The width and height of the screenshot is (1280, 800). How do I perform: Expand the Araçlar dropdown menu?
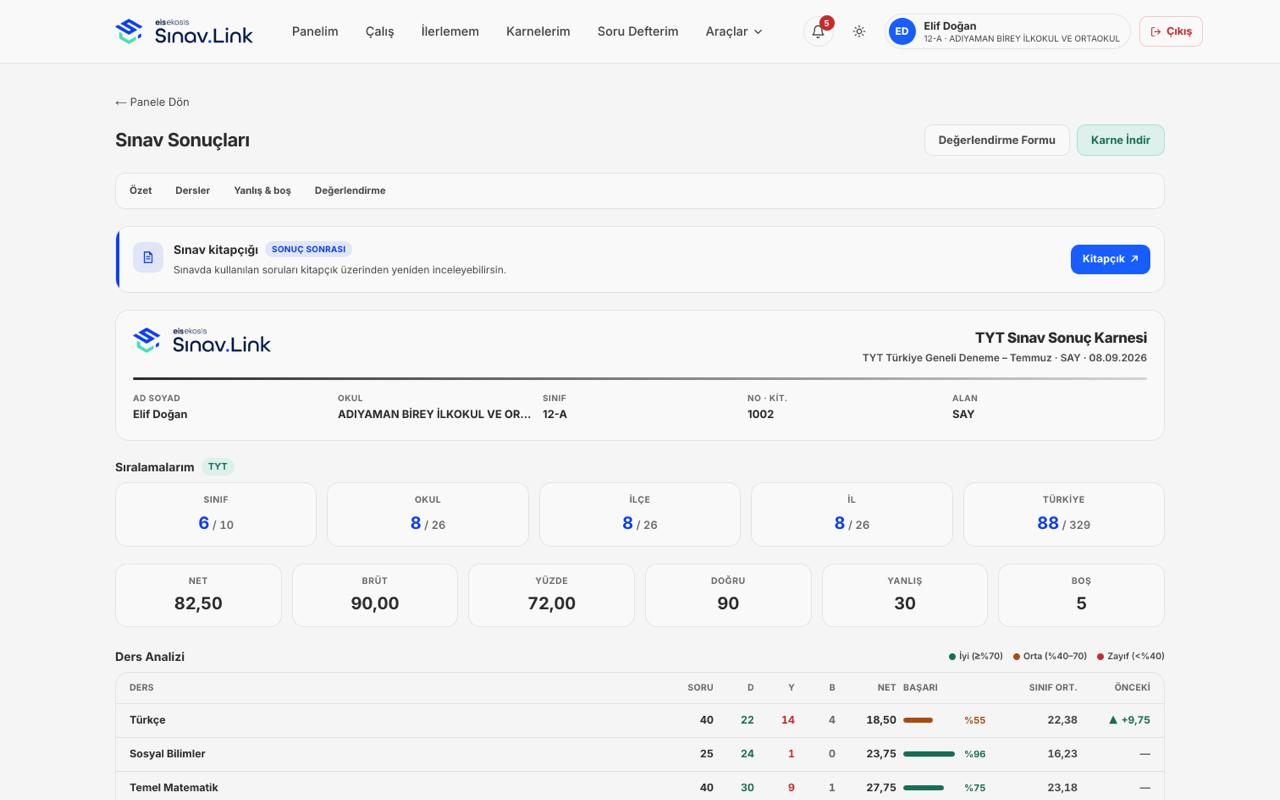[x=735, y=31]
